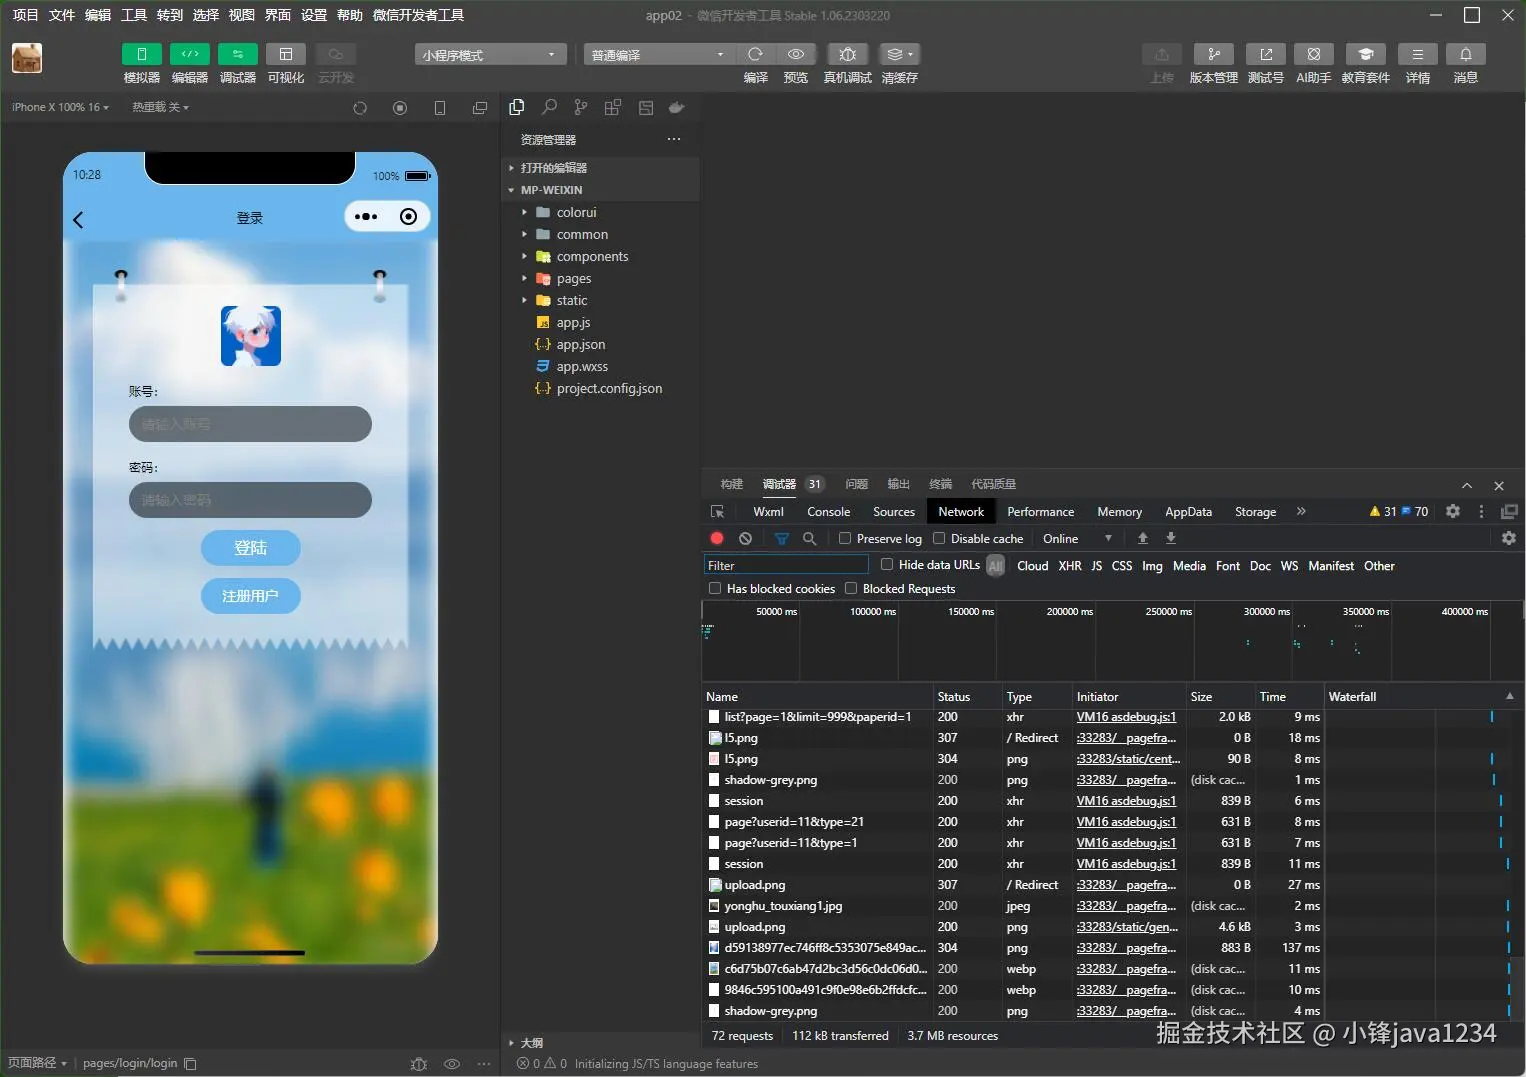Toggle the 模拟器 simulator panel button
This screenshot has height=1077, width=1526.
141,54
